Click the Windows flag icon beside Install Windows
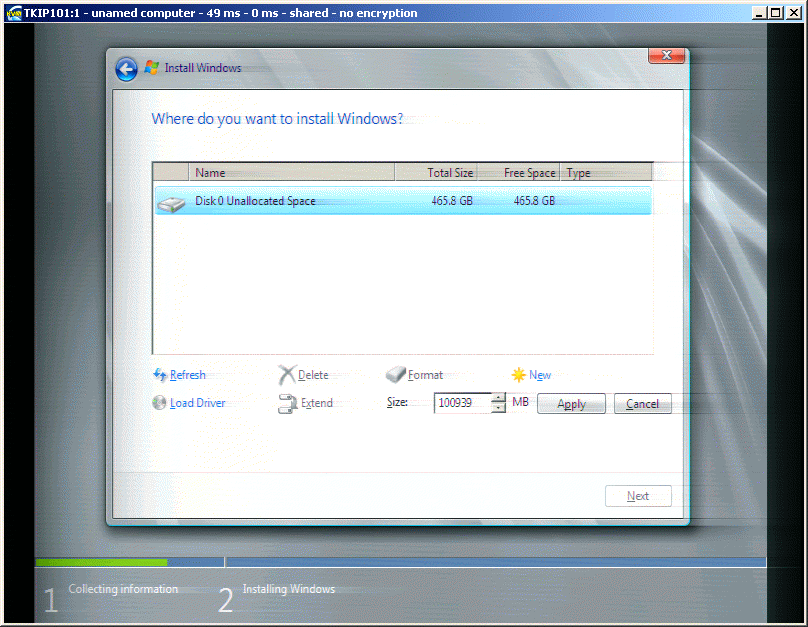 click(152, 67)
